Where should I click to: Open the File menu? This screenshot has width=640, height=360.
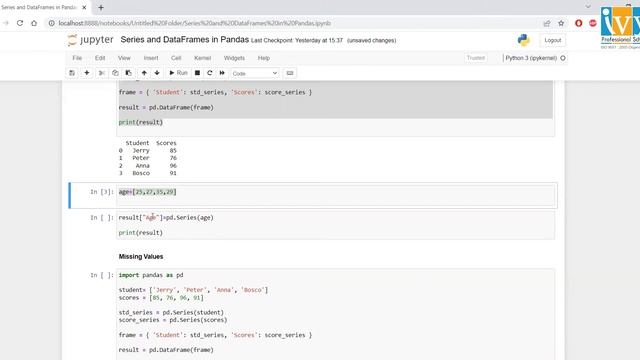77,58
